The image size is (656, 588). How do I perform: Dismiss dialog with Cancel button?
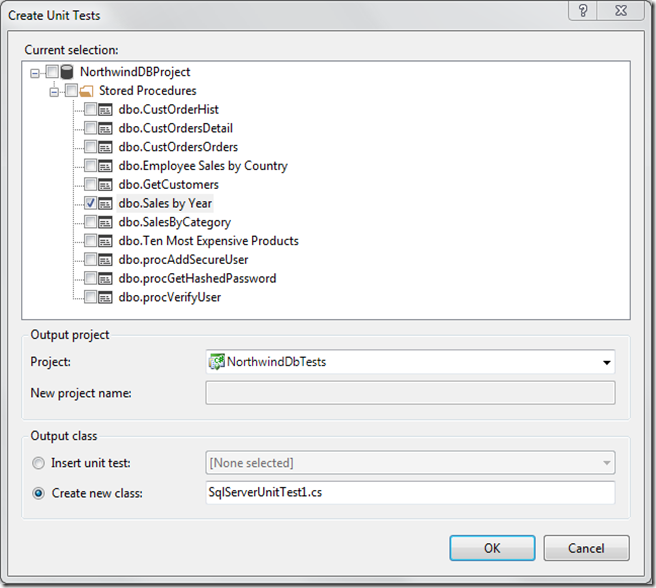click(x=587, y=548)
